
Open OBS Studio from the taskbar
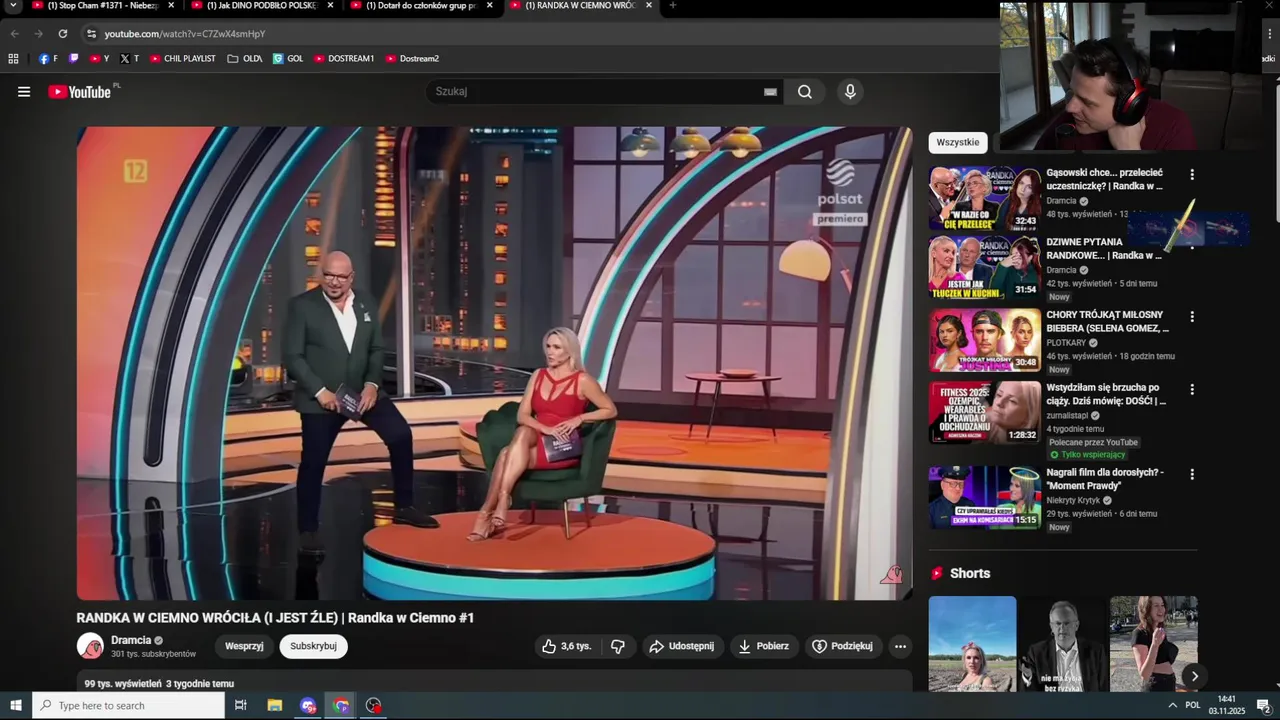pyautogui.click(x=374, y=706)
